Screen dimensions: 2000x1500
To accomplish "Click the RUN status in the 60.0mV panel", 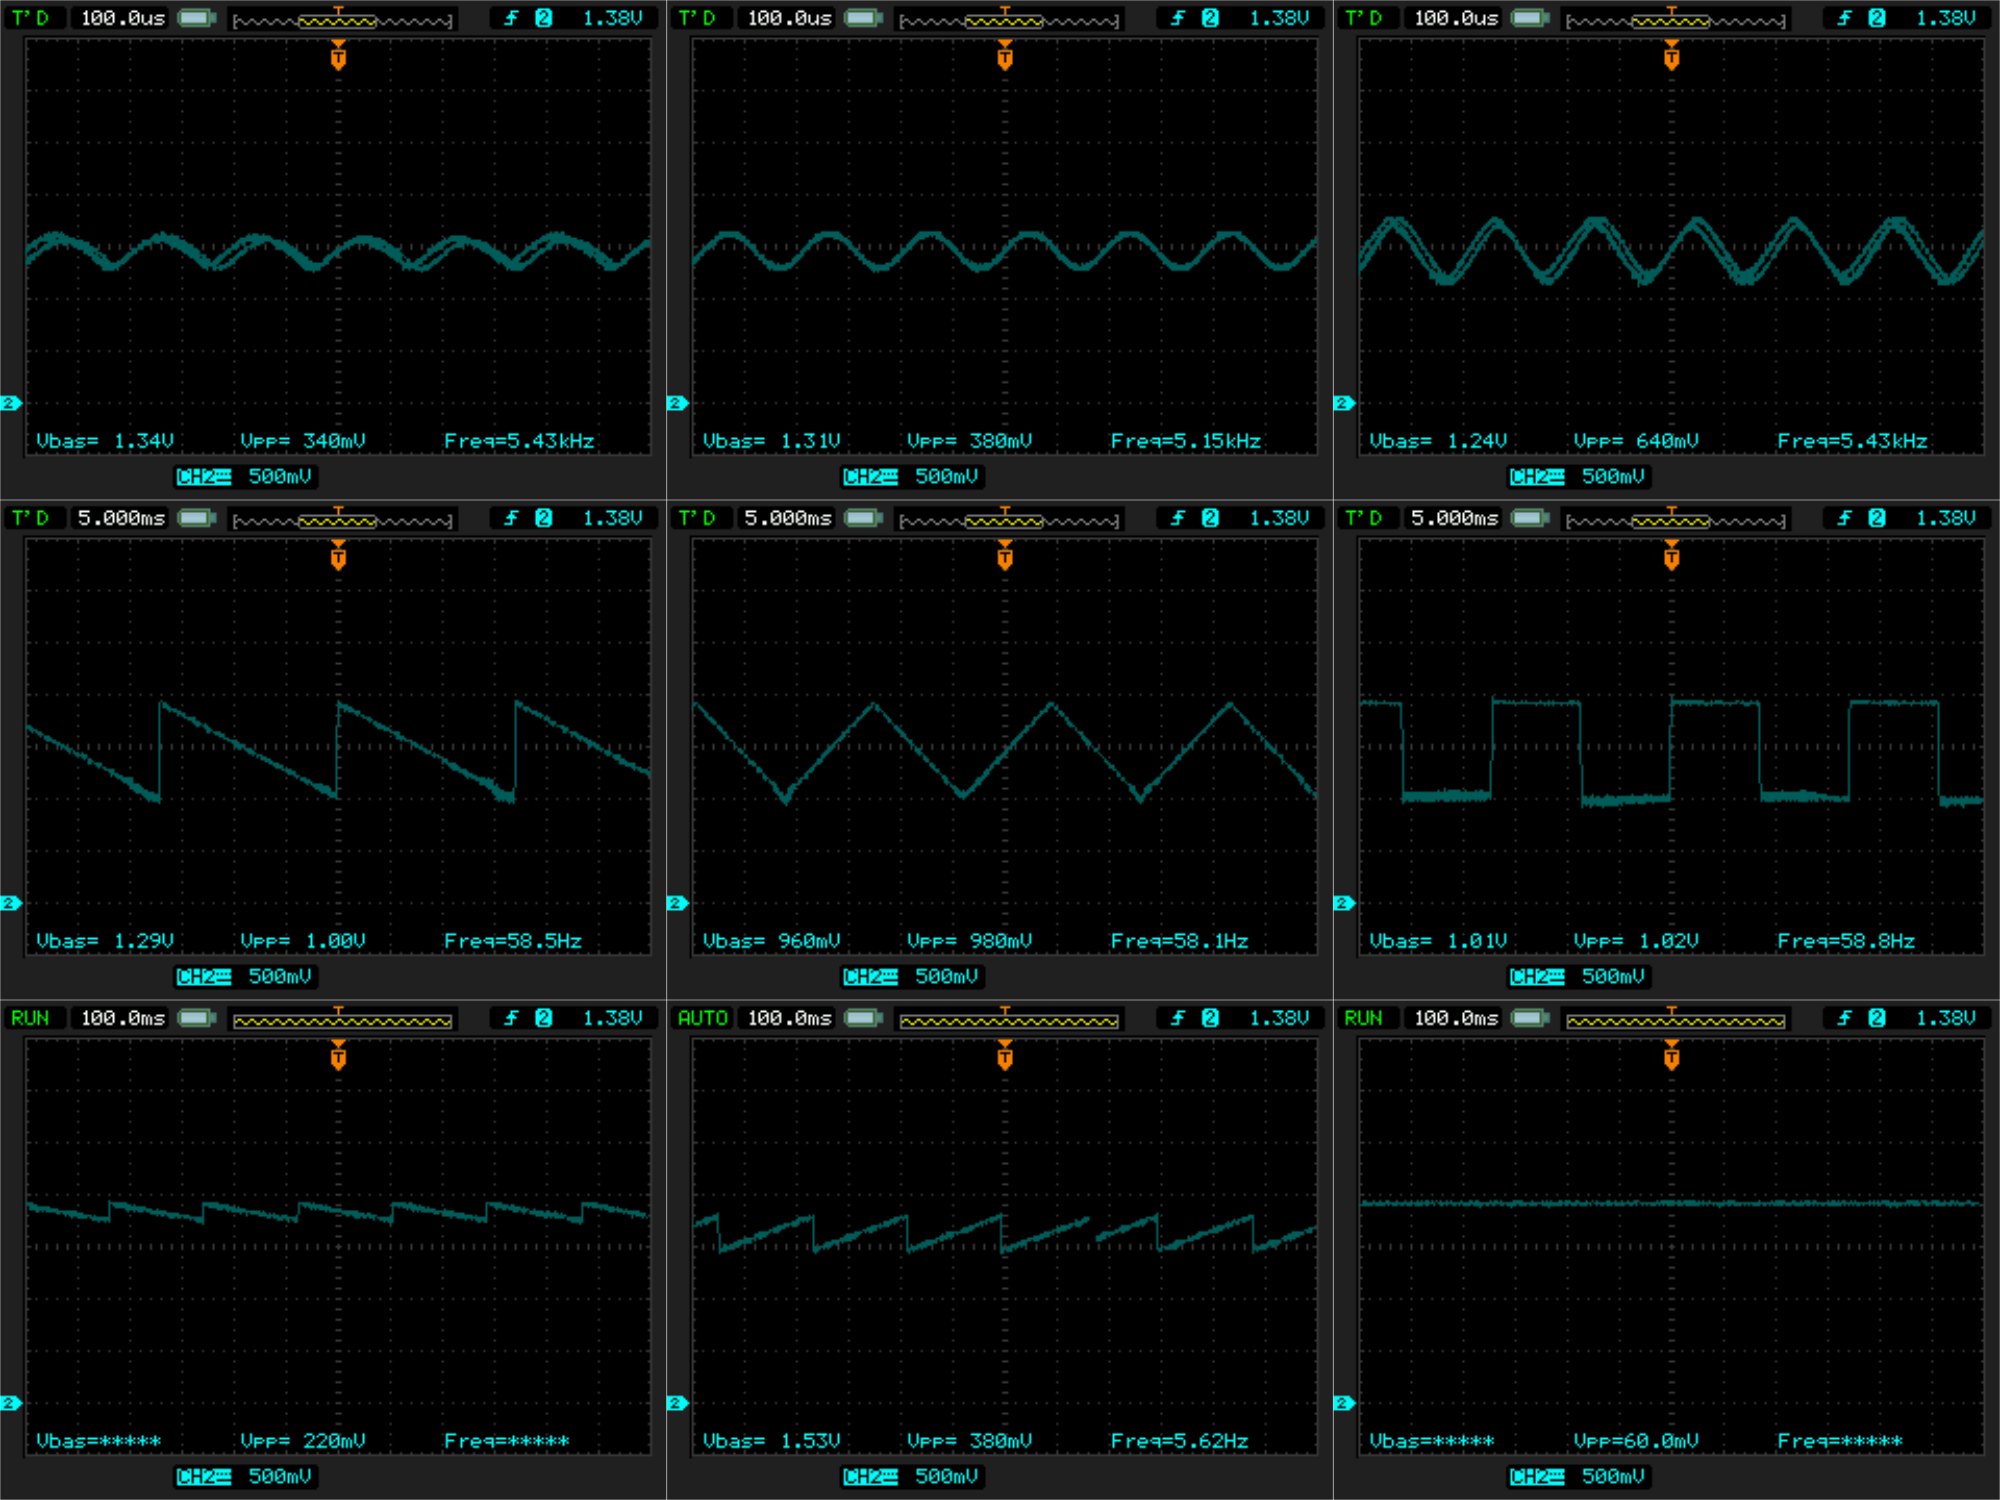I will point(1363,1018).
